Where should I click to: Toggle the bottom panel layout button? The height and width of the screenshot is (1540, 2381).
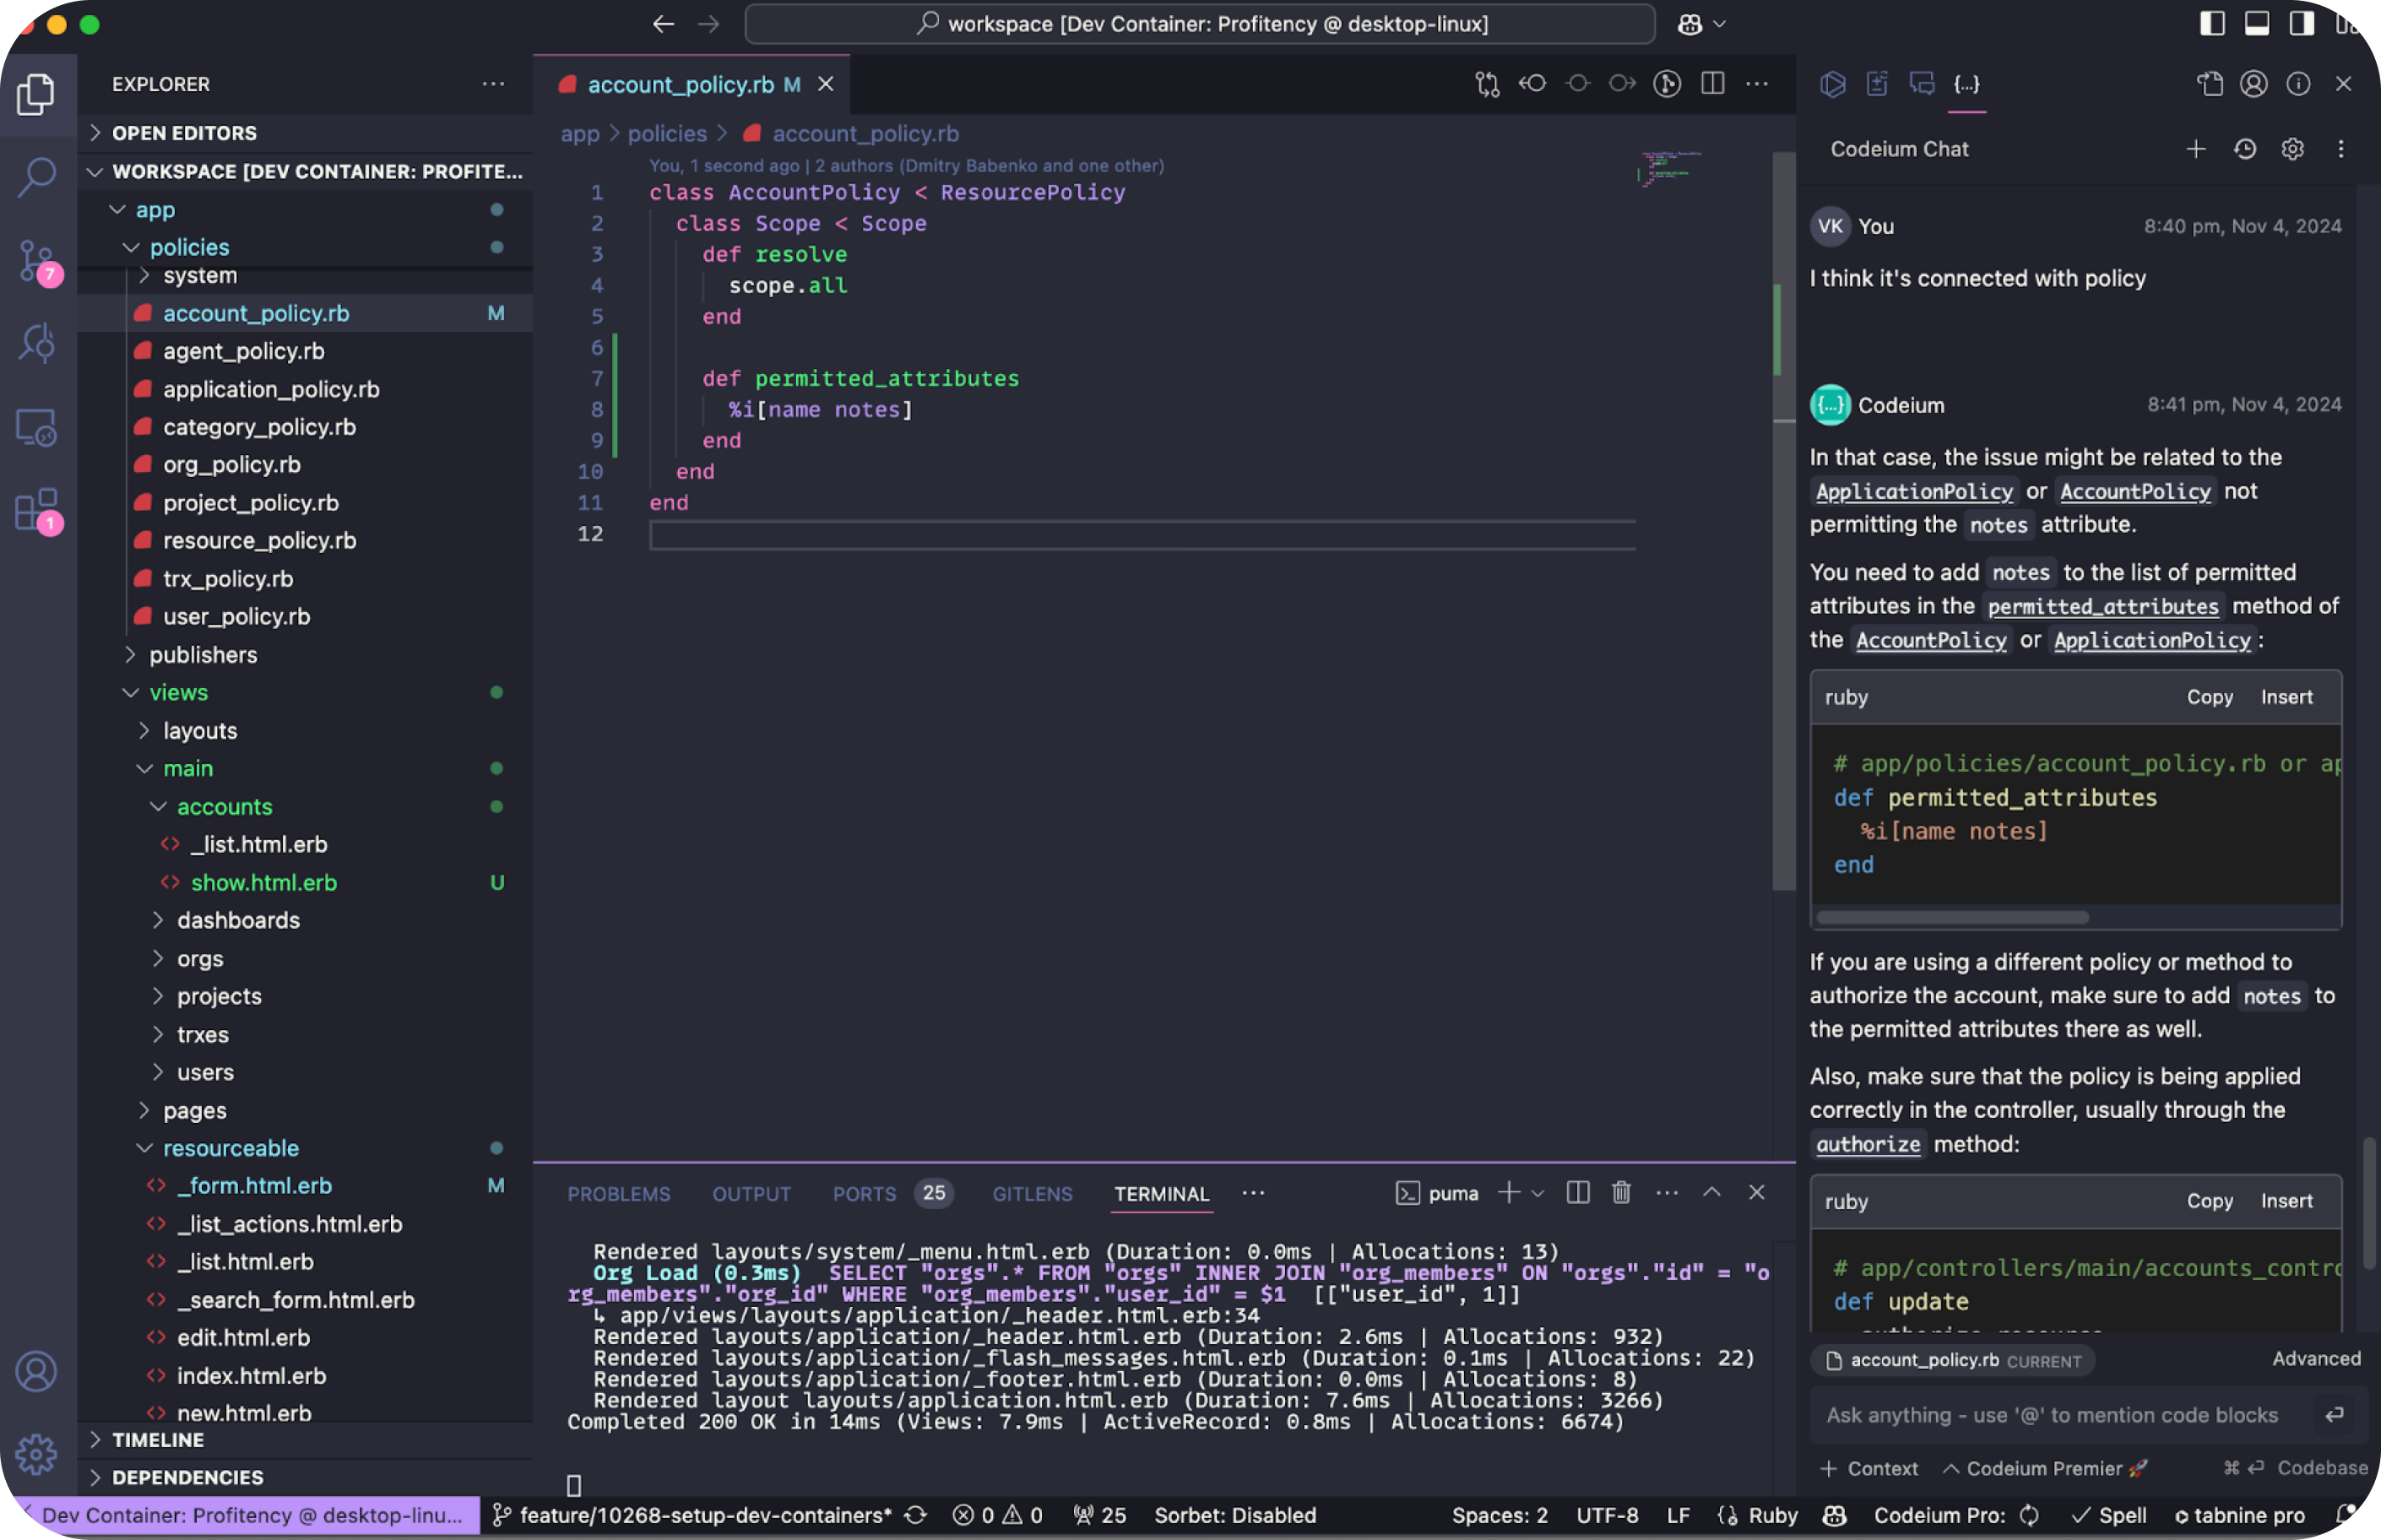[x=2257, y=24]
